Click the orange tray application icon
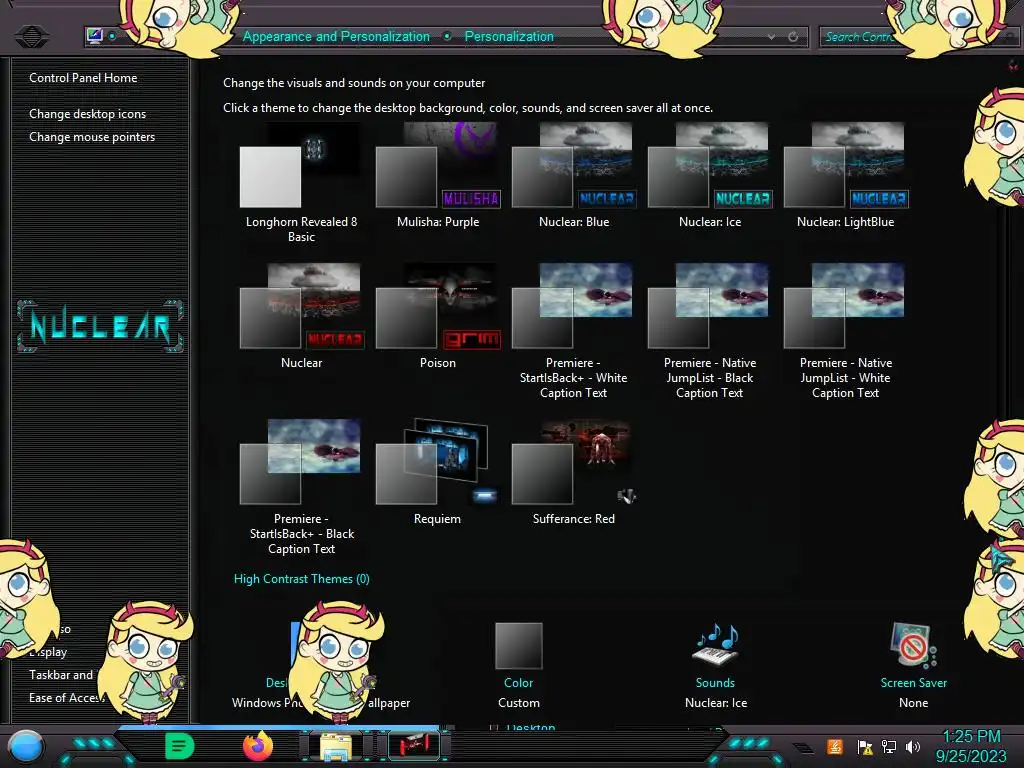This screenshot has width=1024, height=768. 835,746
